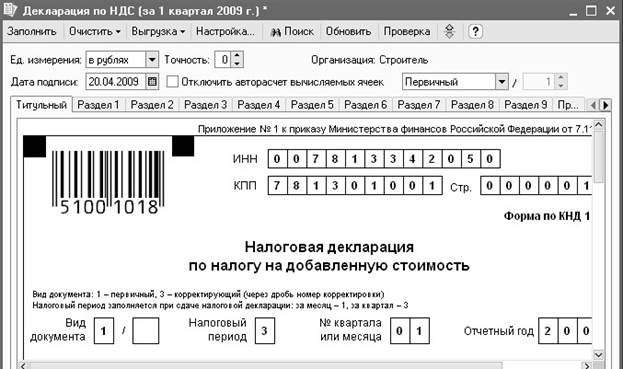This screenshot has height=369, width=623.
Task: Click the Поиск binoculars search button
Action: pos(292,31)
